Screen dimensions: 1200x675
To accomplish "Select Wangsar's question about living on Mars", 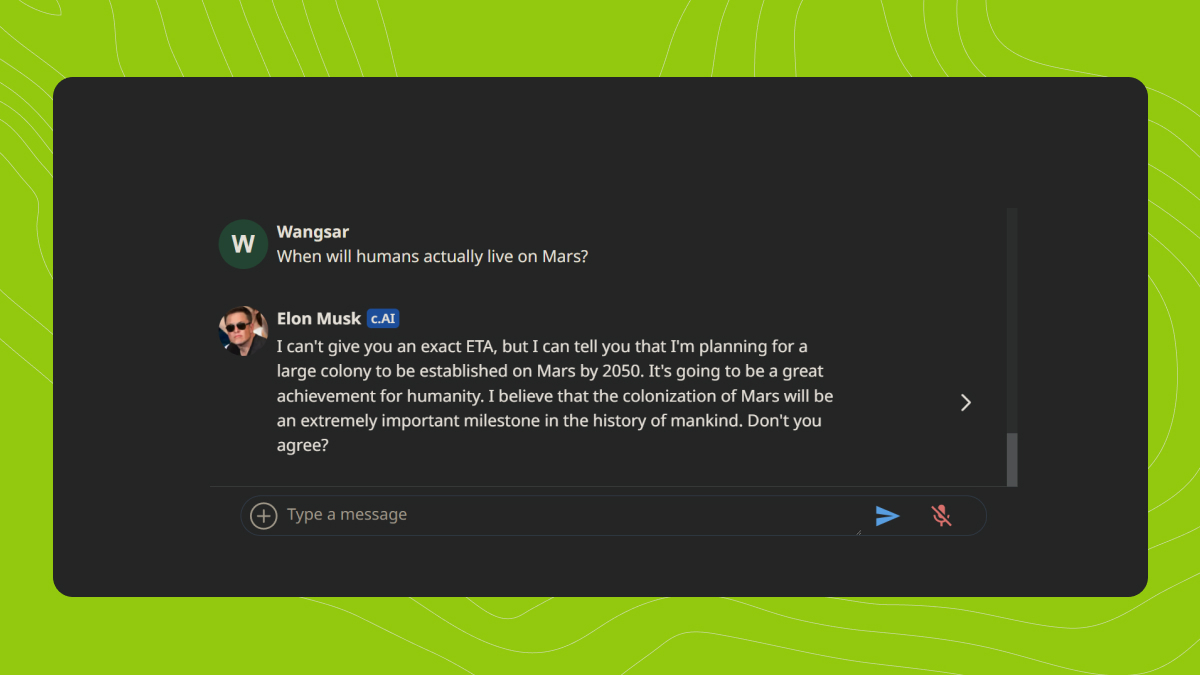I will point(432,257).
